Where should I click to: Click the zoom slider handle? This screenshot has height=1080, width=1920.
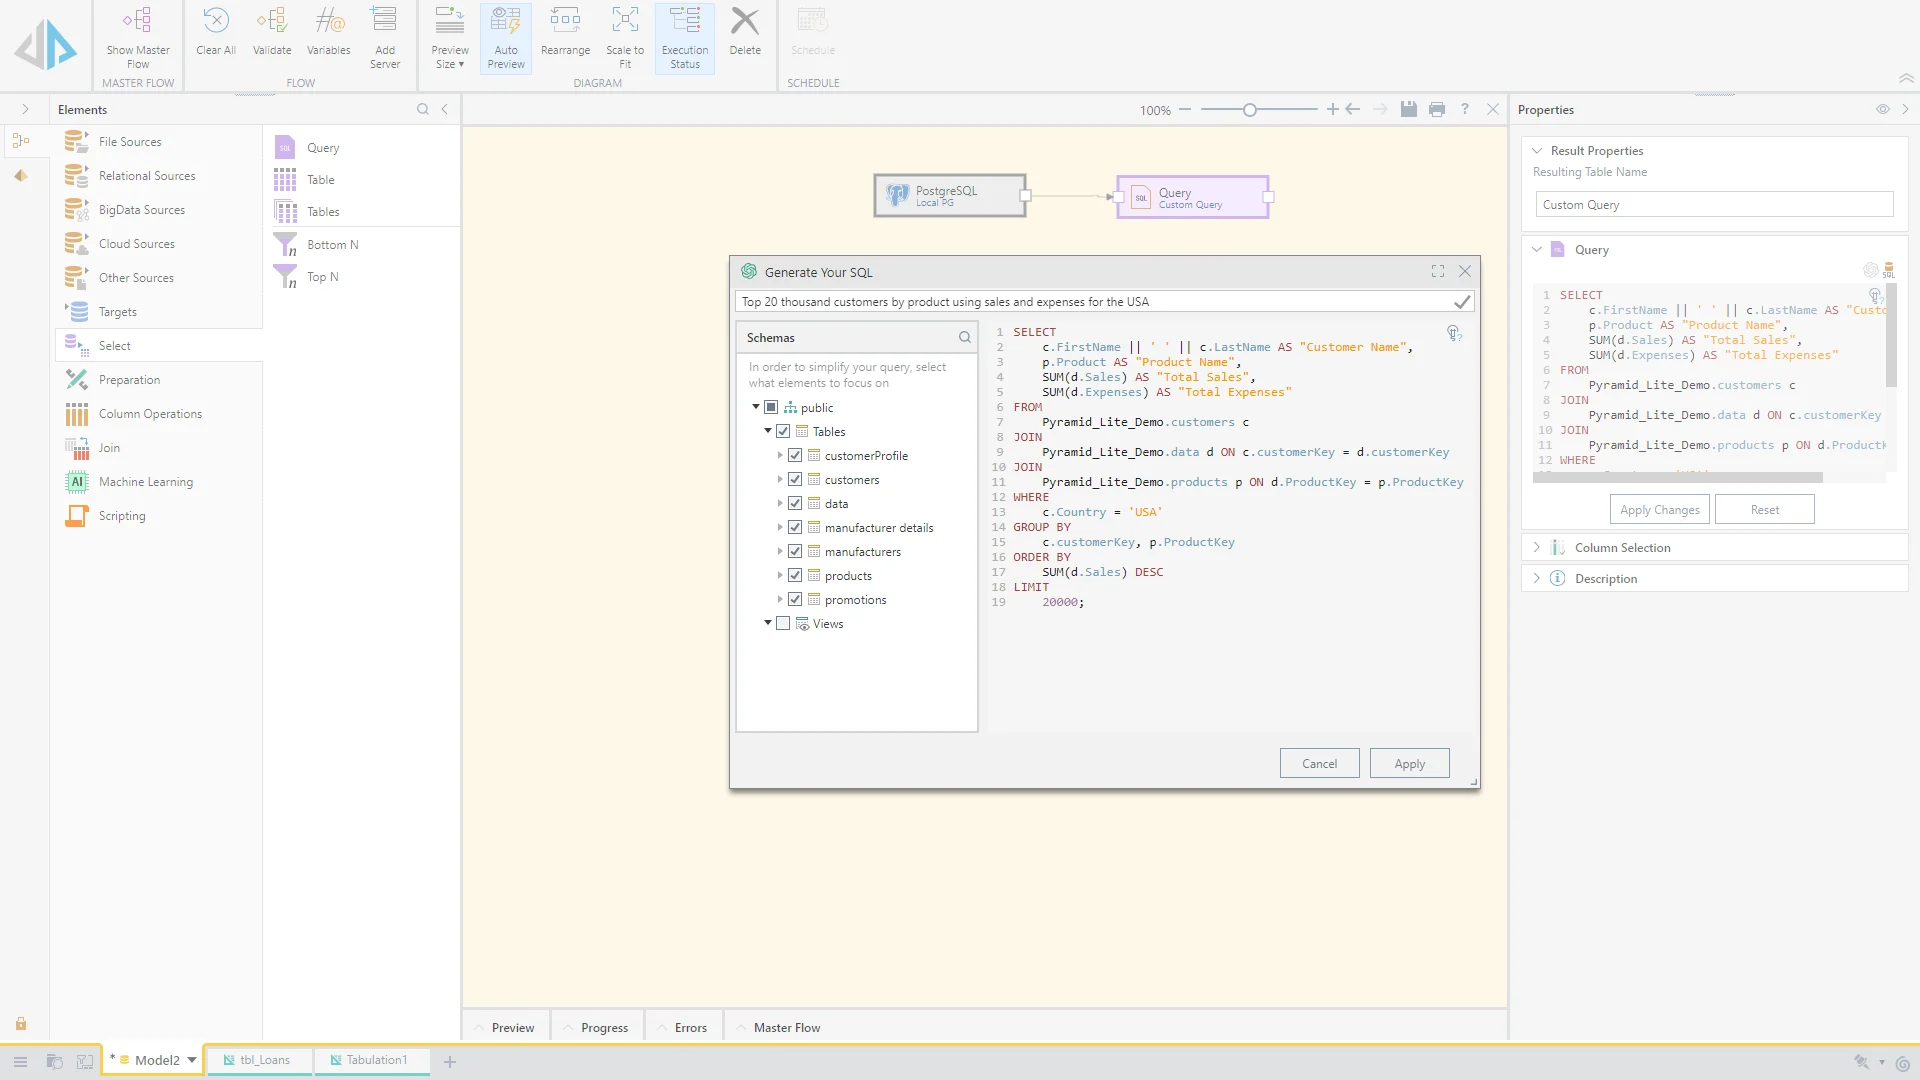coord(1249,110)
